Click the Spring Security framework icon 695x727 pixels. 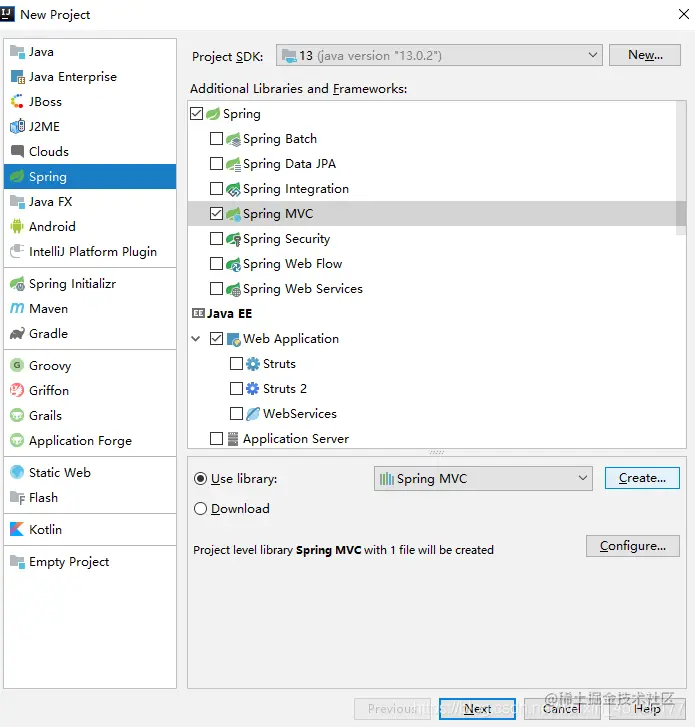tap(233, 239)
